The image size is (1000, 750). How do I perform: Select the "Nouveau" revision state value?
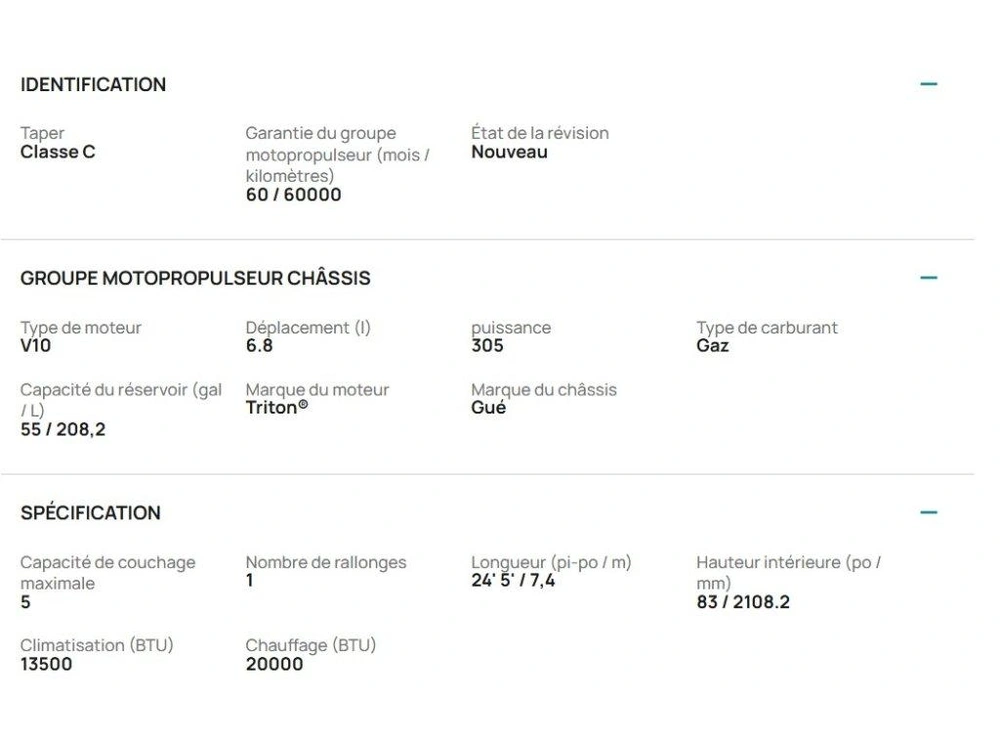[509, 152]
